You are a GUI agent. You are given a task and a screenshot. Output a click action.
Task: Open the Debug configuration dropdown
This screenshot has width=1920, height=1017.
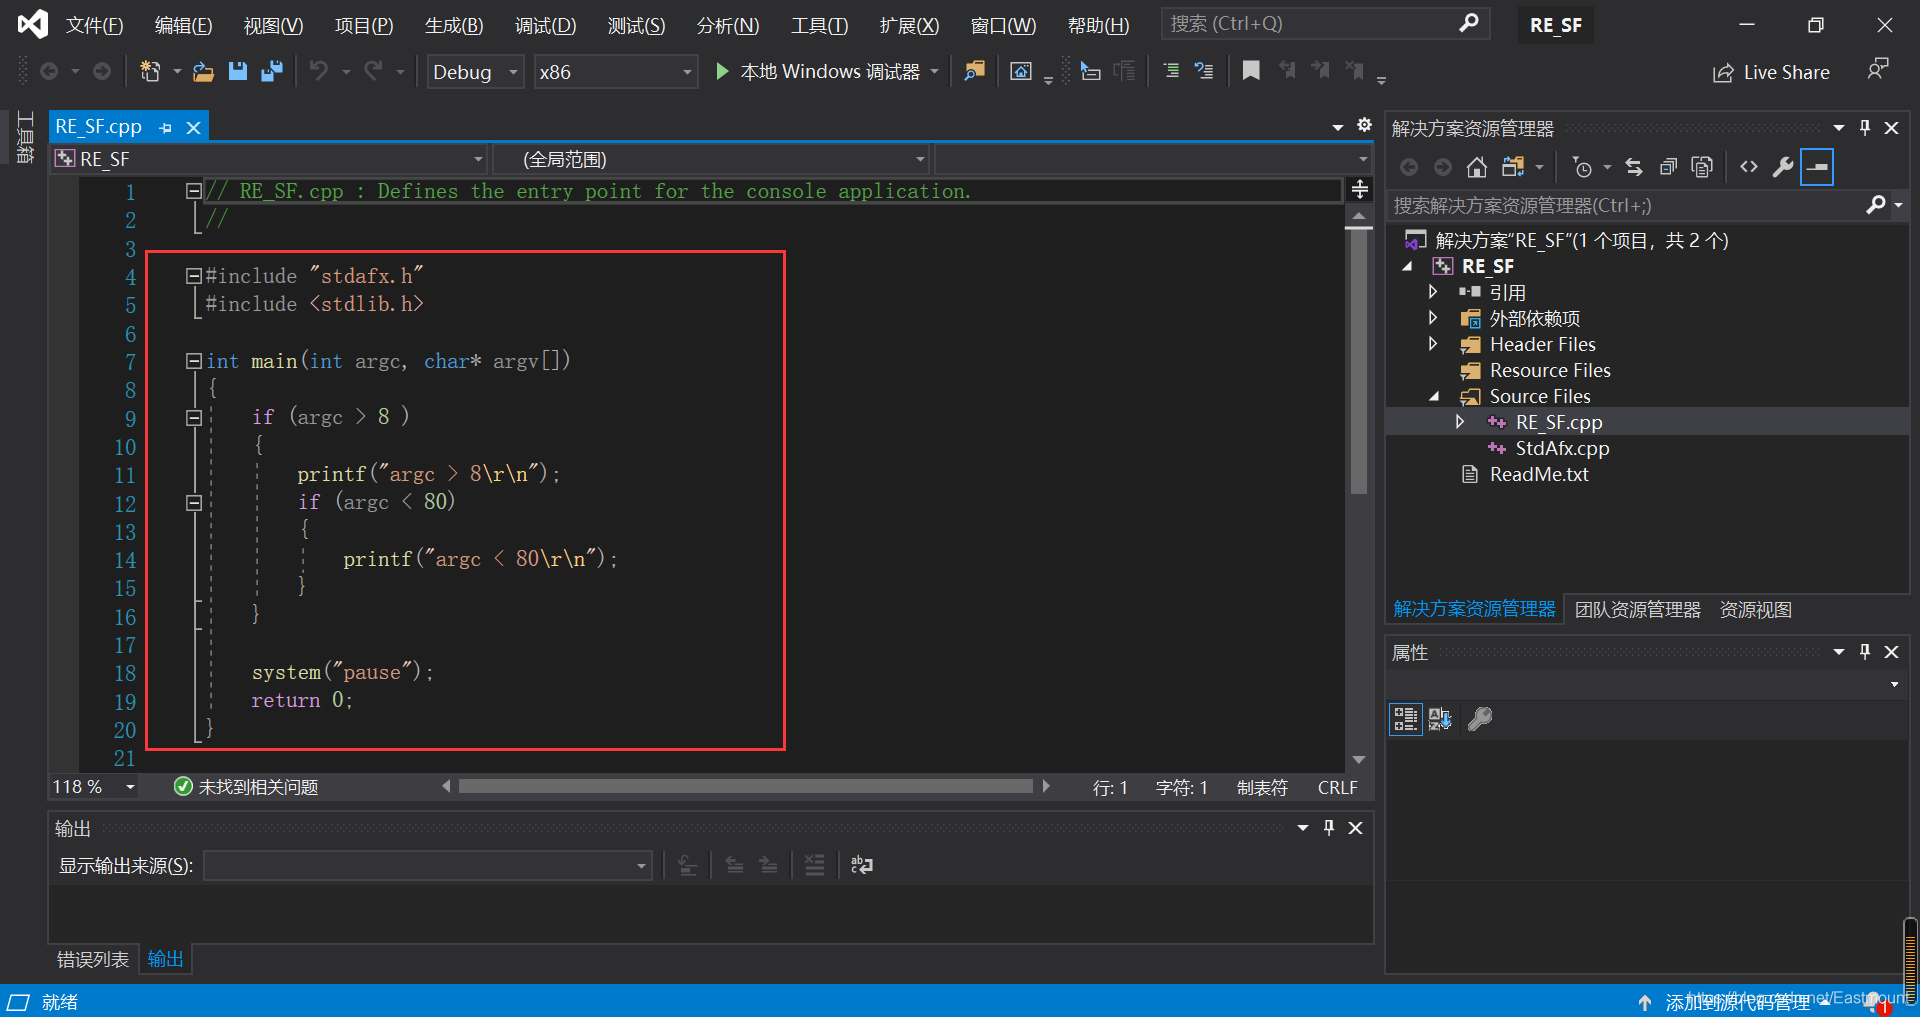pos(476,72)
